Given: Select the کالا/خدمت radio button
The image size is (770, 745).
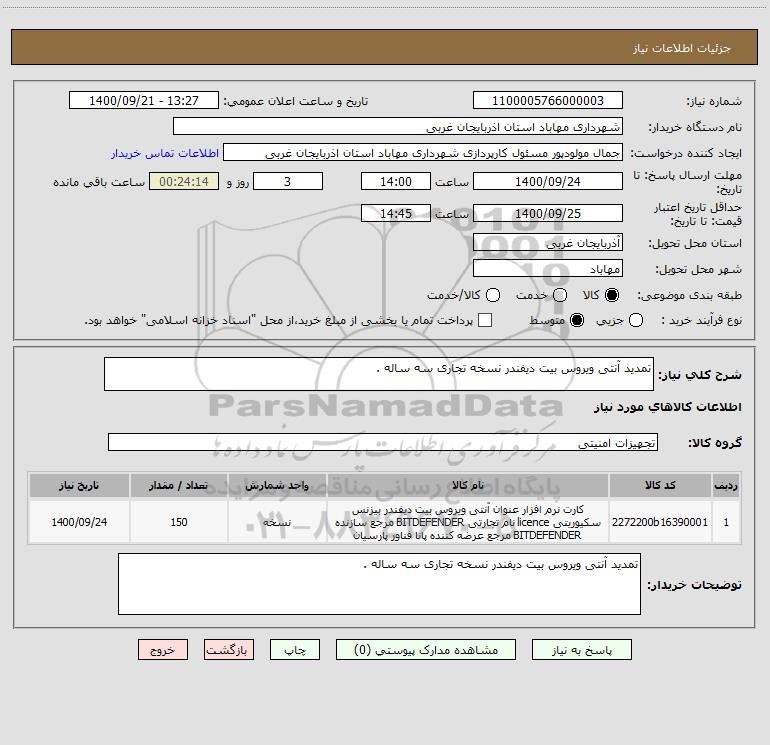Looking at the screenshot, I should click(493, 295).
